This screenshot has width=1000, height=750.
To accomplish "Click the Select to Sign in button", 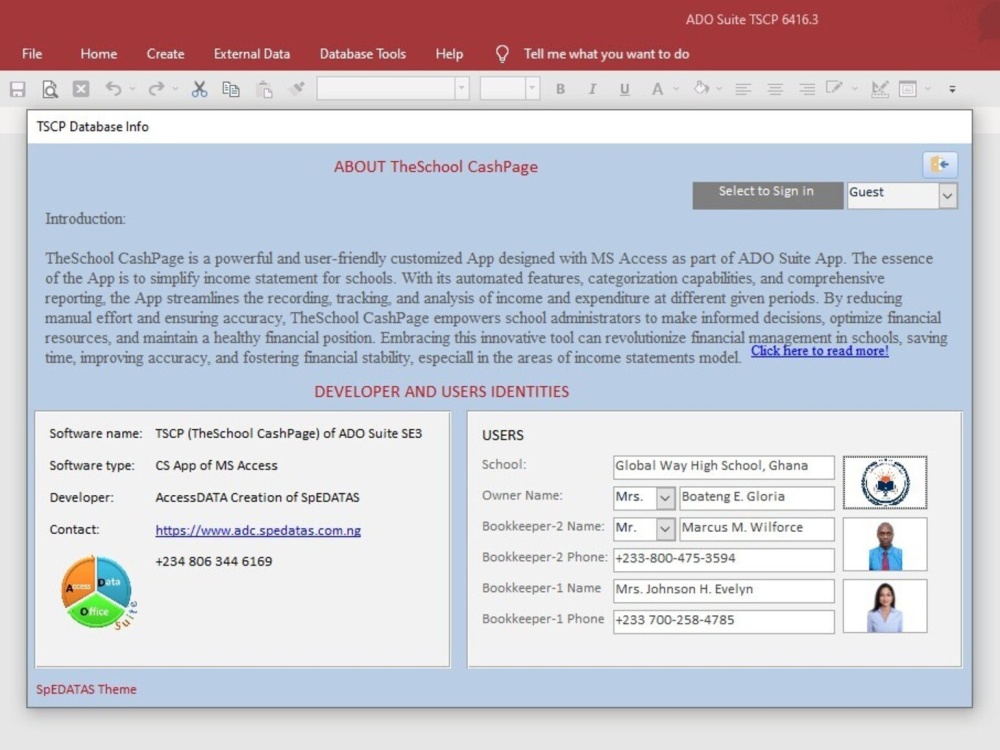I will [768, 196].
